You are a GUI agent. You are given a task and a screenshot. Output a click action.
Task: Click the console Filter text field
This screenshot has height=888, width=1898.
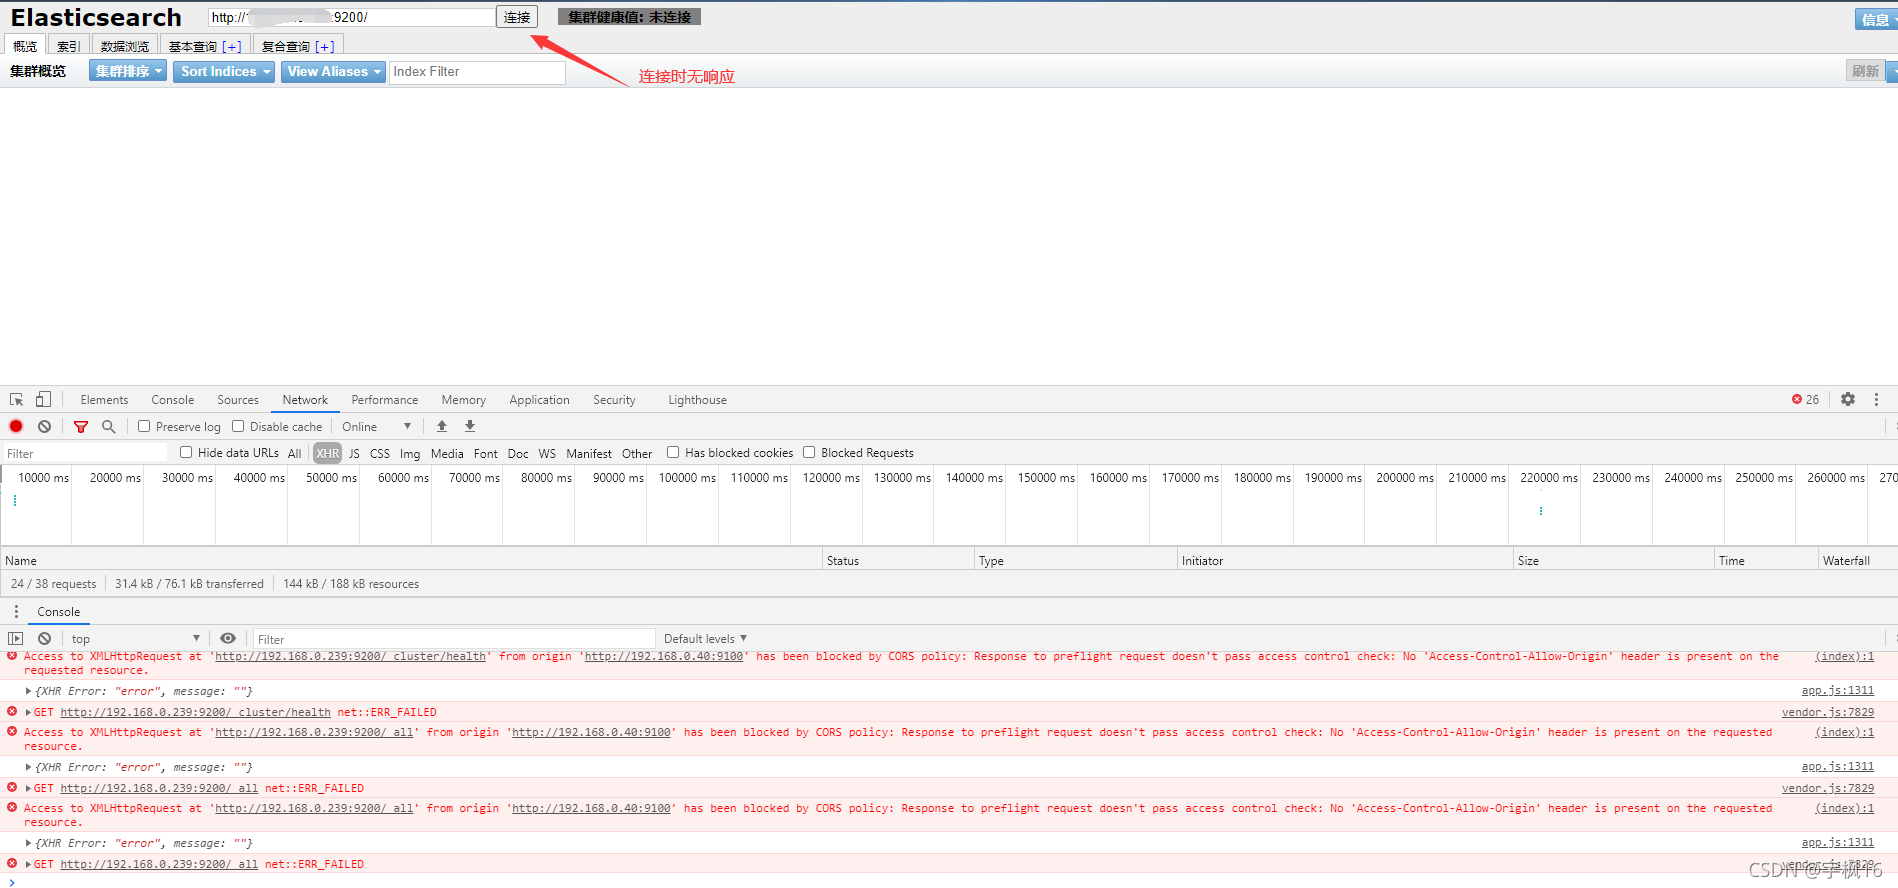(x=454, y=639)
